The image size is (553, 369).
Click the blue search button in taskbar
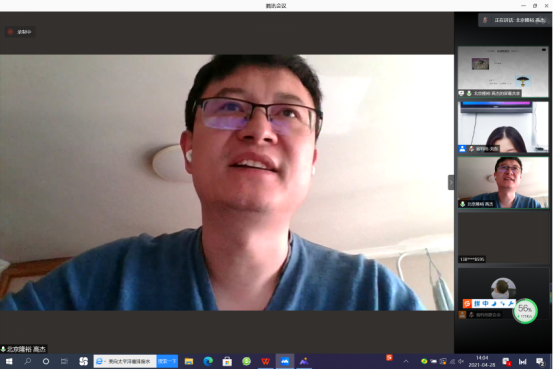[167, 361]
